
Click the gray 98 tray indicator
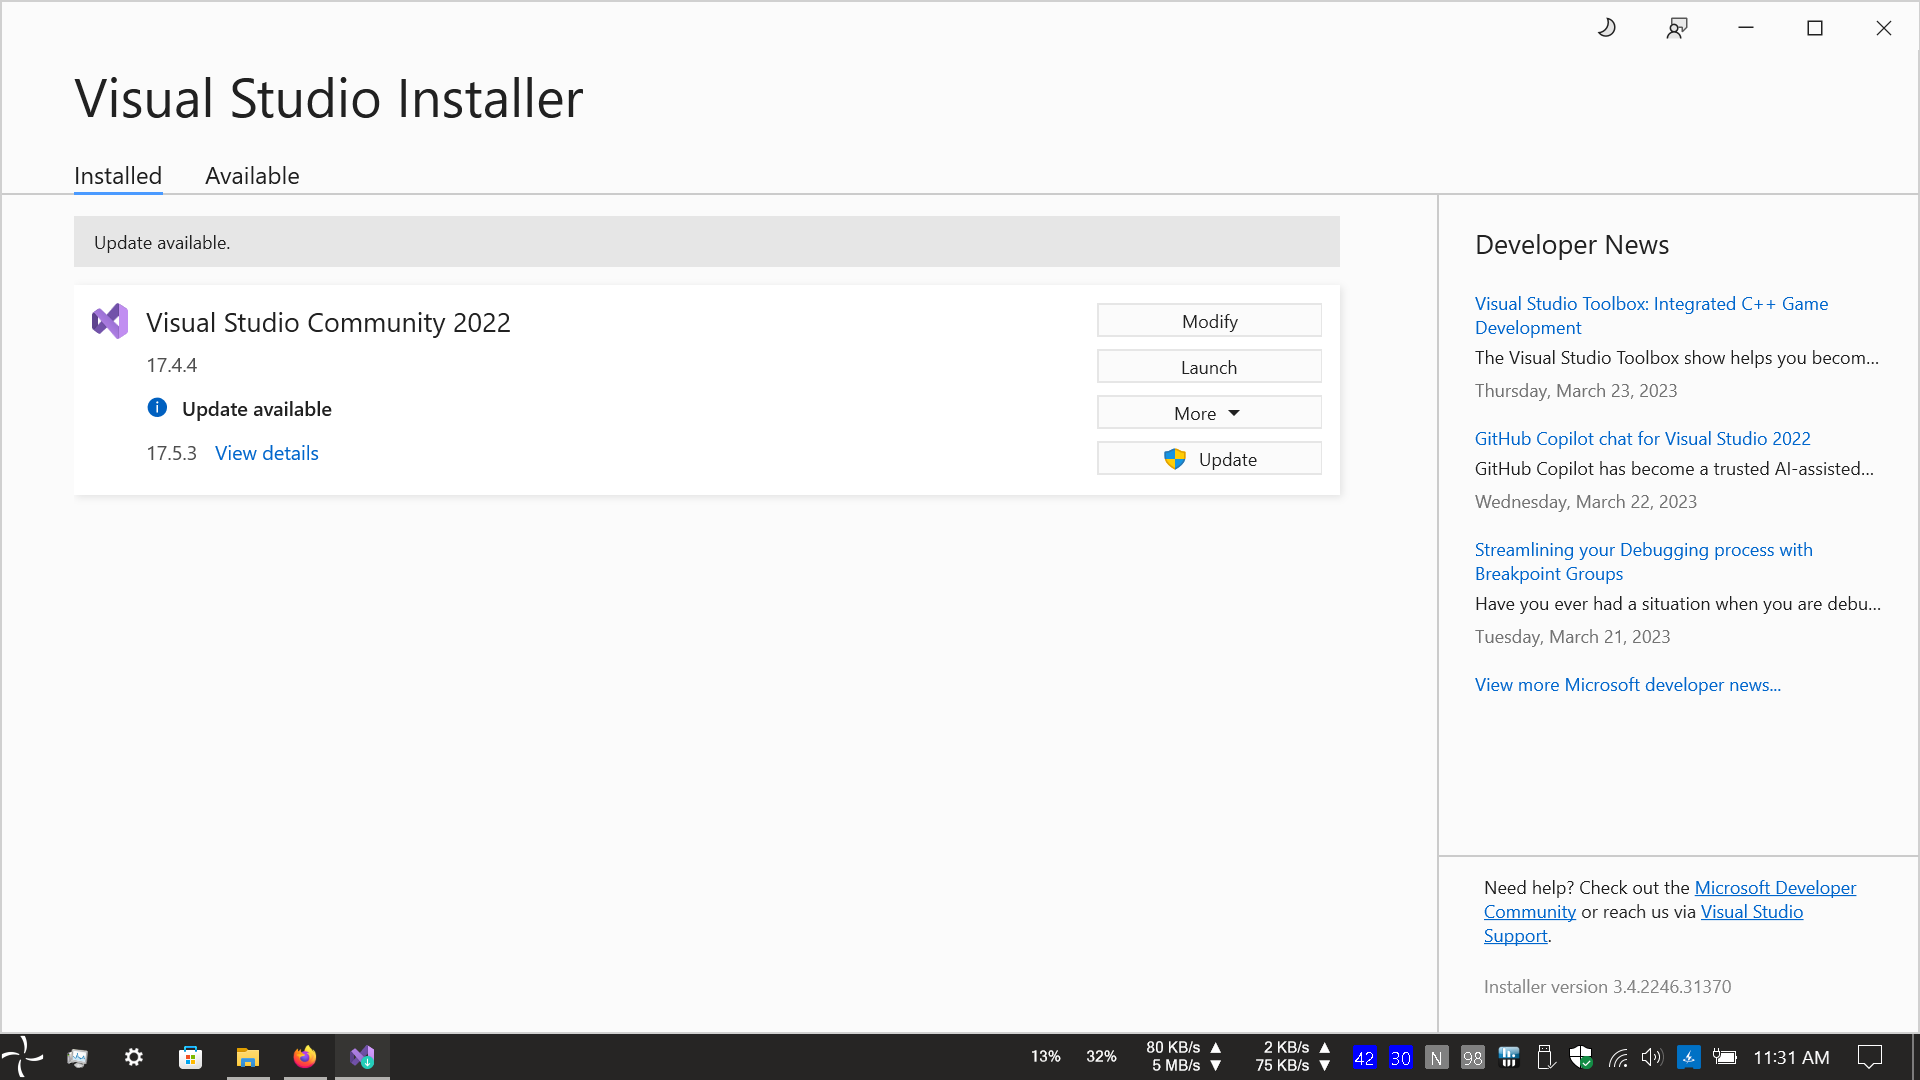click(x=1473, y=1057)
